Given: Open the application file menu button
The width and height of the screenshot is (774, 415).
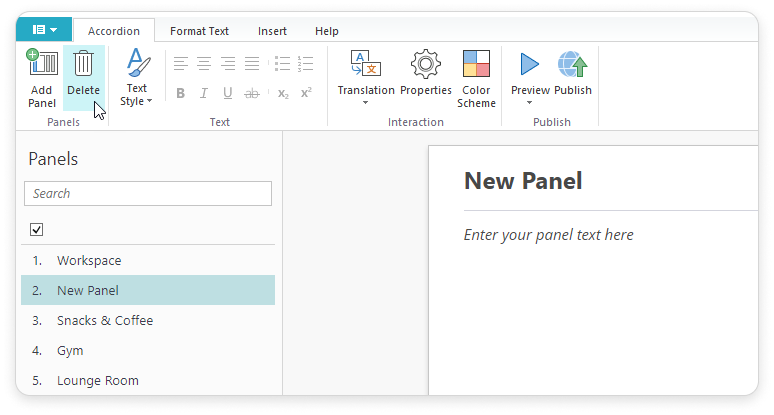Looking at the screenshot, I should click(x=44, y=31).
